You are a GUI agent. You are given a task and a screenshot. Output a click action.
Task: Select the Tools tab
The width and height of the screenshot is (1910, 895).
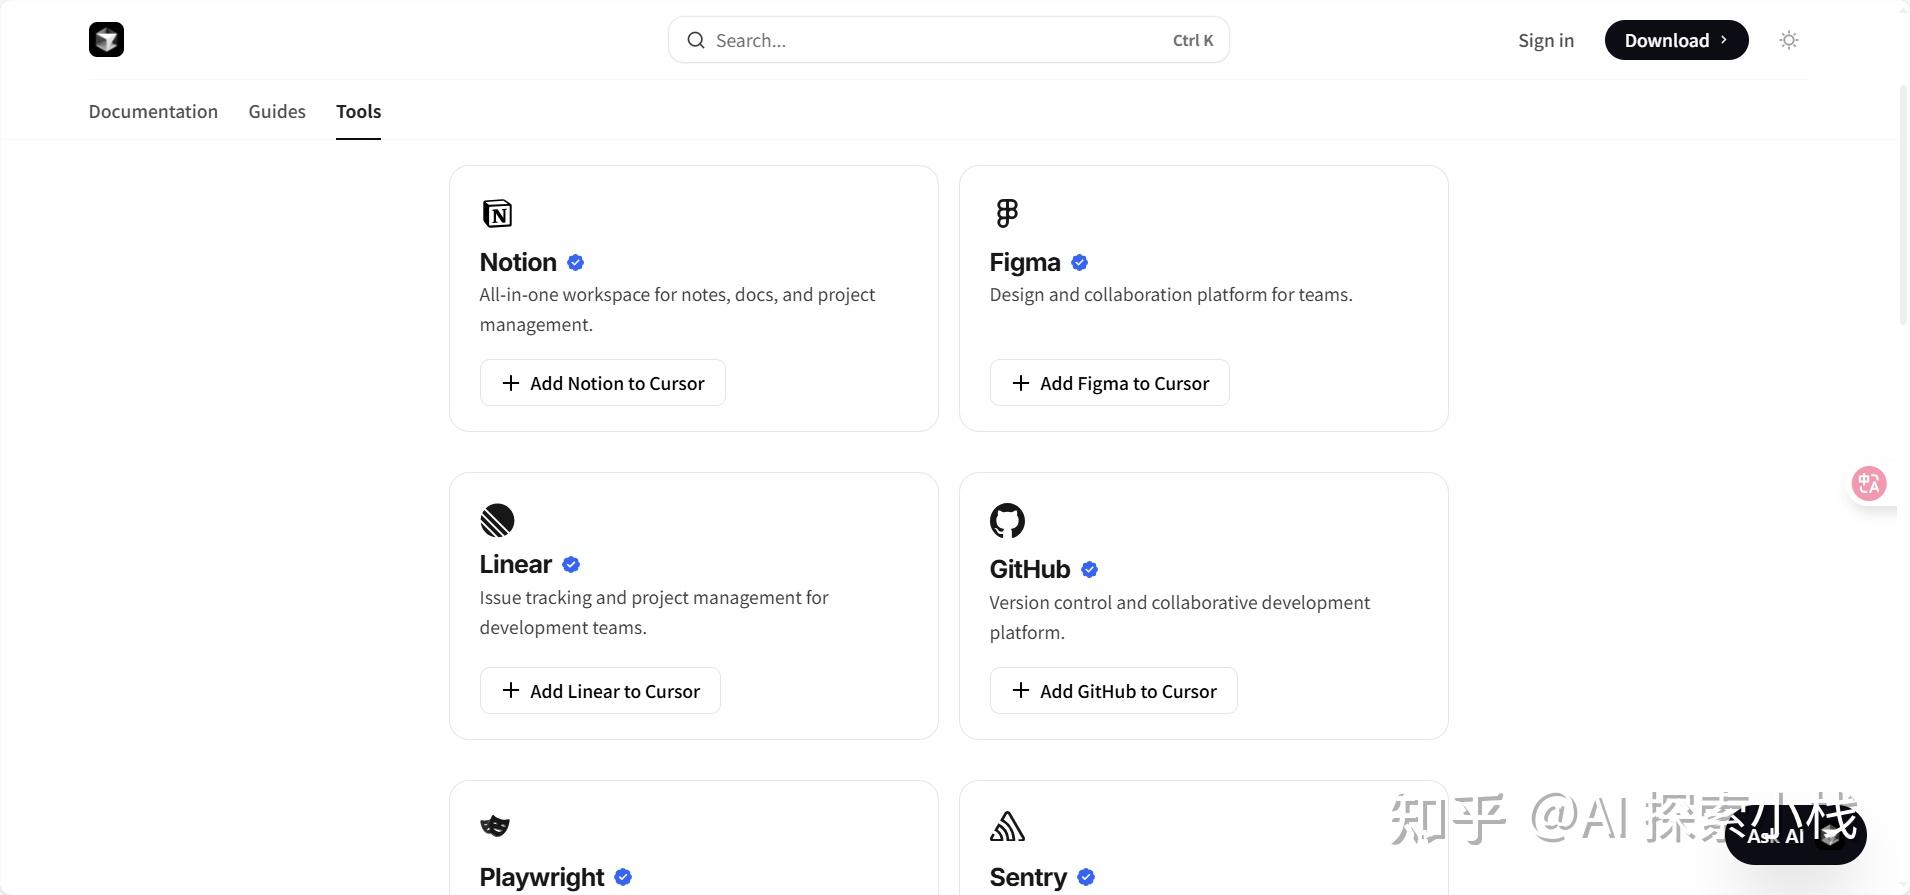pos(358,111)
